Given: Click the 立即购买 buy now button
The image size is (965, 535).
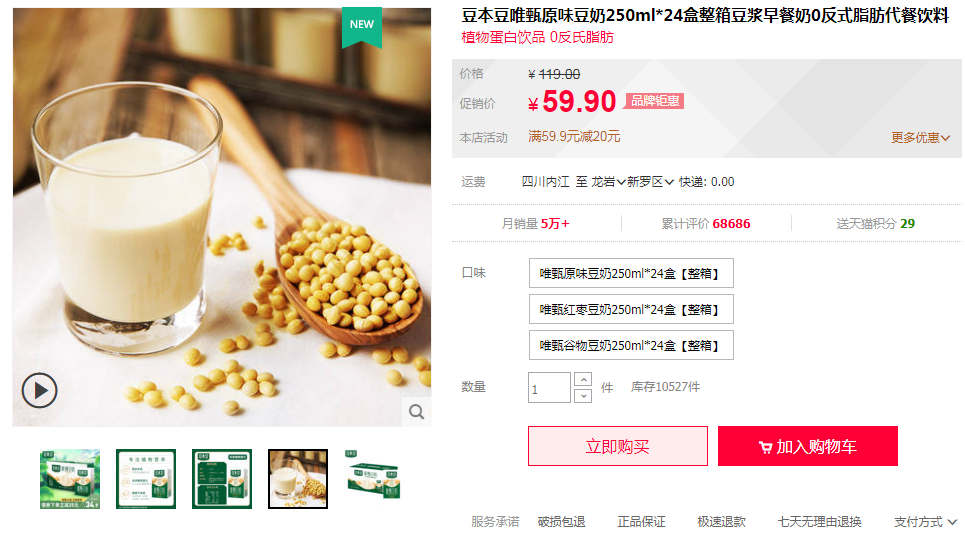Looking at the screenshot, I should point(618,446).
